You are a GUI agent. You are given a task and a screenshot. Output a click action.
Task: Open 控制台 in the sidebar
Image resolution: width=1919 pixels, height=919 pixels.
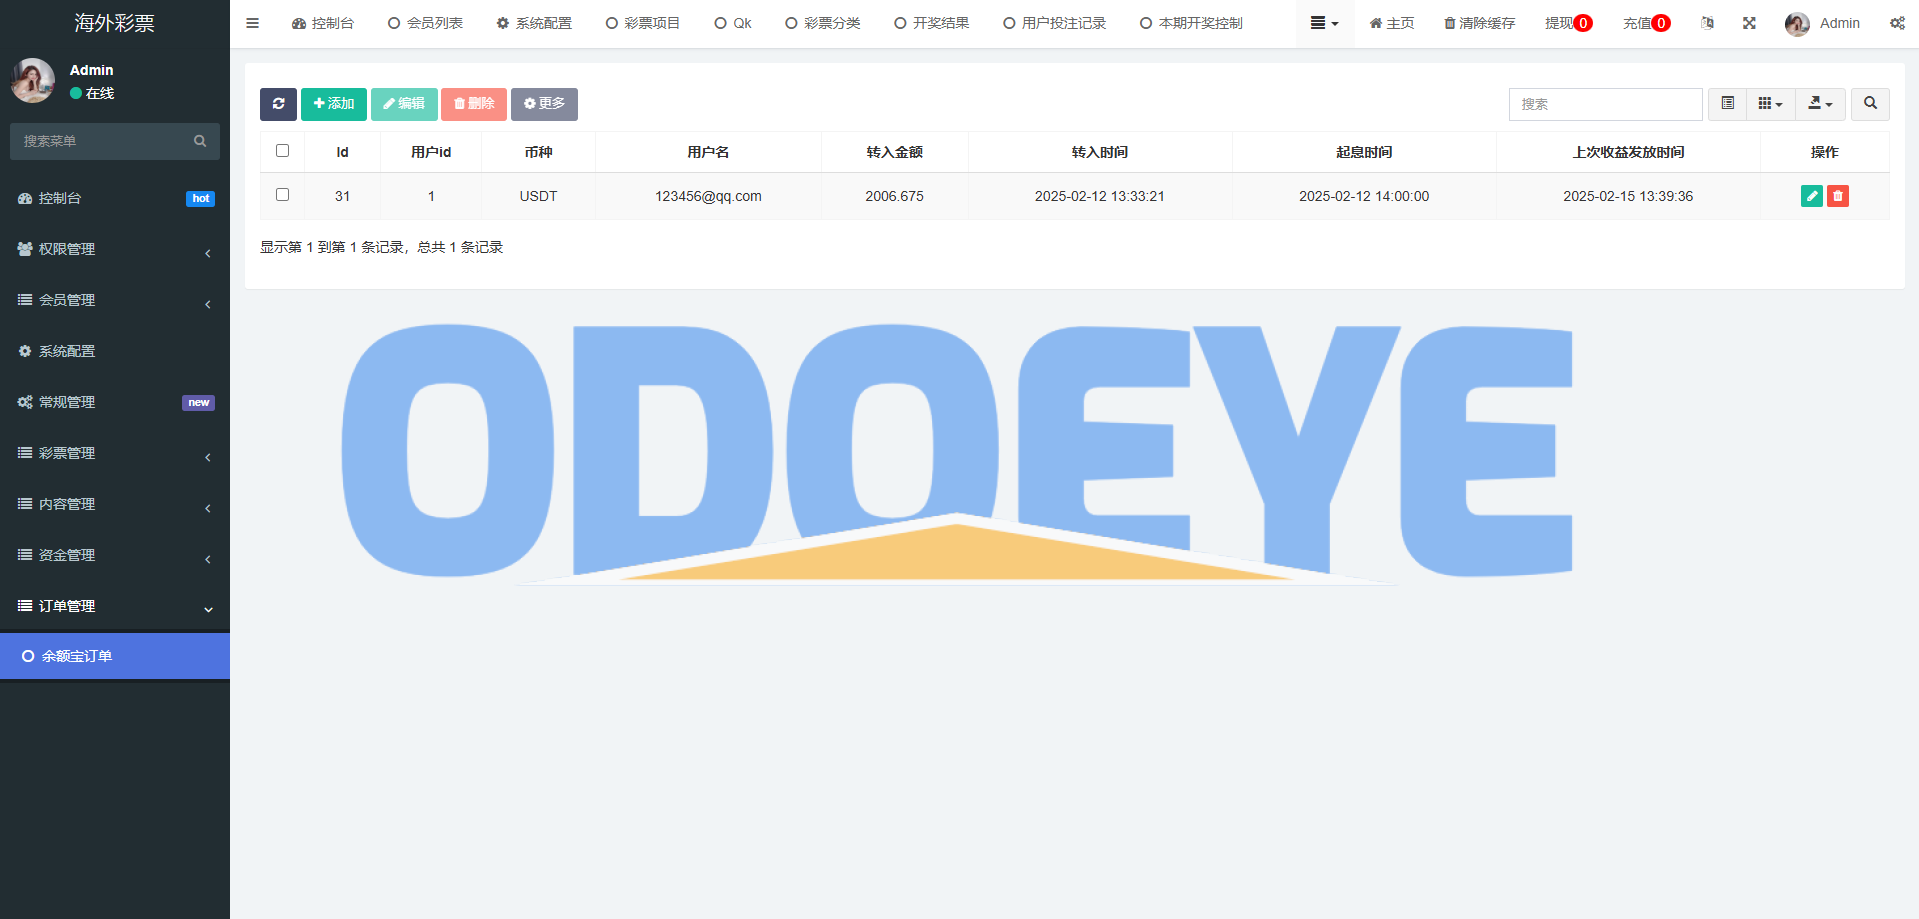115,198
